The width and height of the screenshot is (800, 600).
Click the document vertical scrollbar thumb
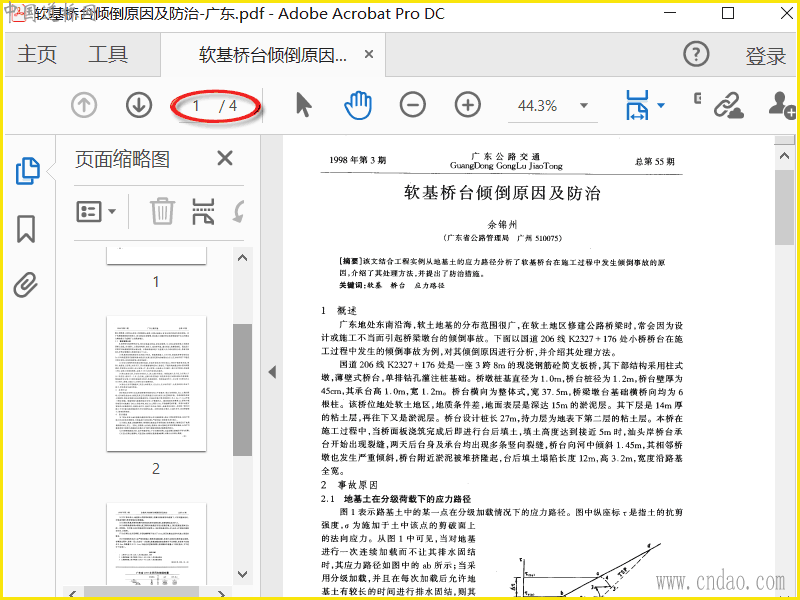pos(784,208)
